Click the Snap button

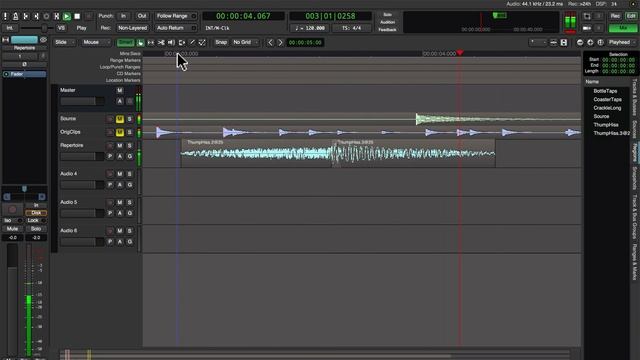coord(221,42)
